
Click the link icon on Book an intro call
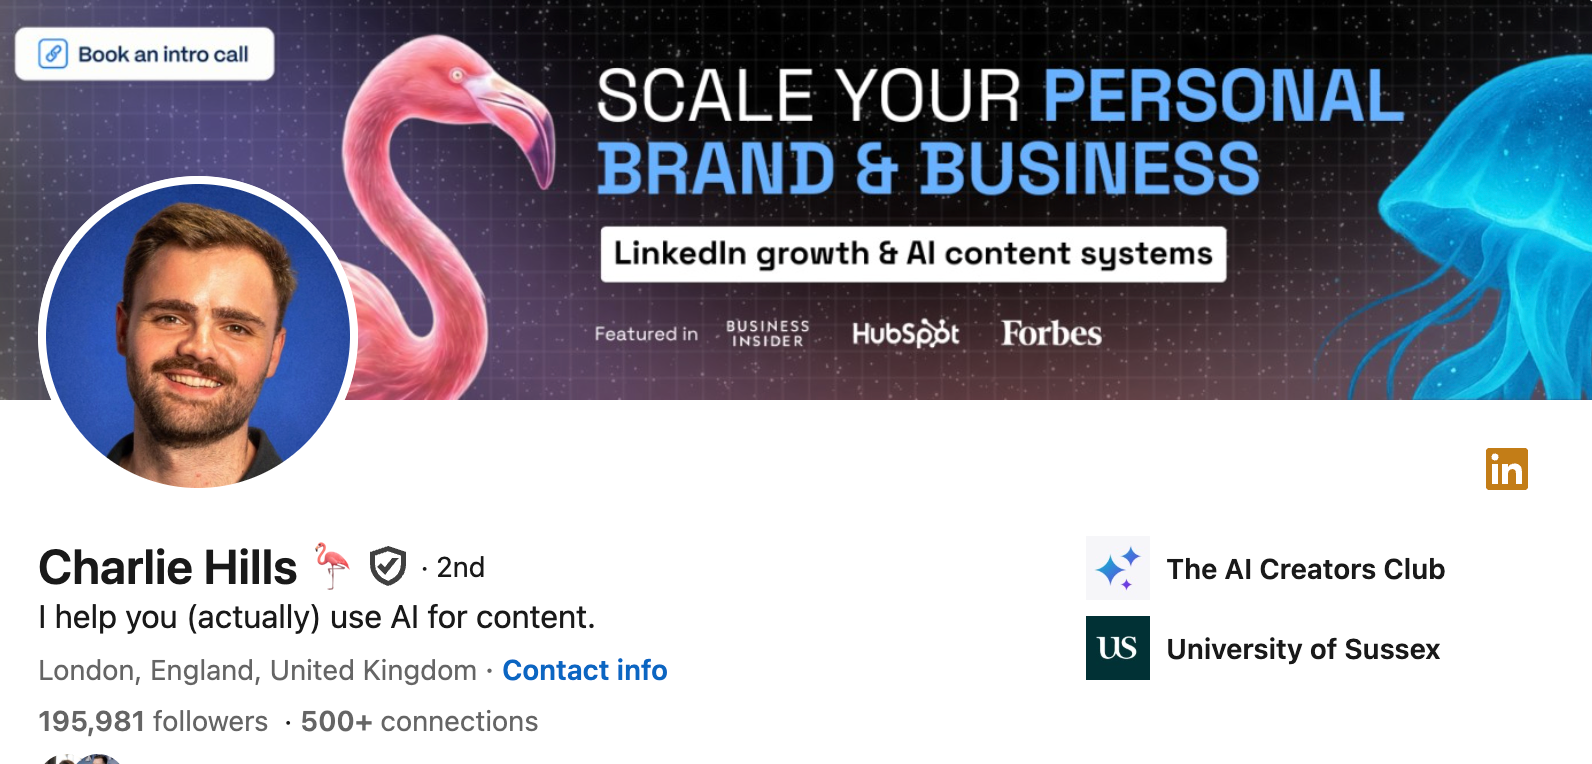point(51,54)
